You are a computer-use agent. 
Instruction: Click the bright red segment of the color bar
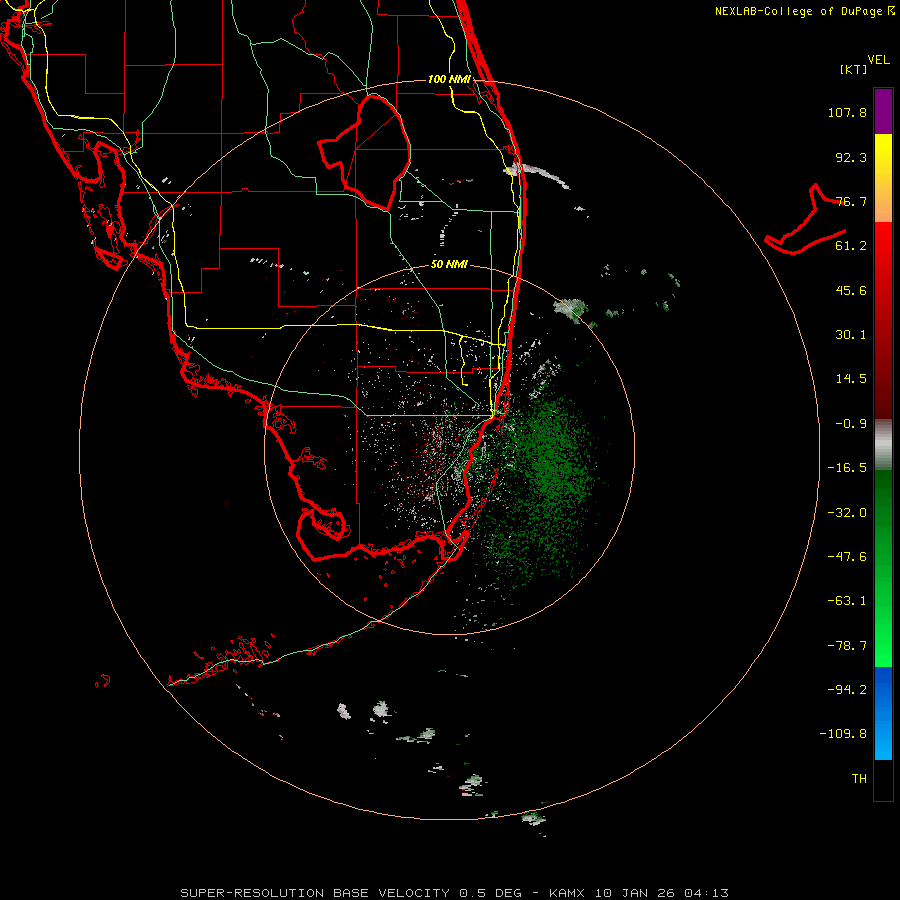[x=883, y=247]
